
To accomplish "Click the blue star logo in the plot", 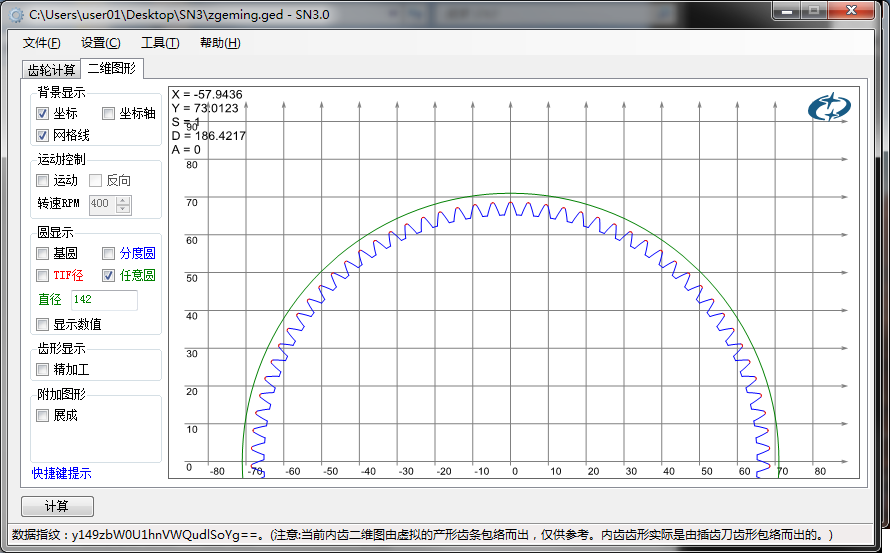I will (829, 107).
